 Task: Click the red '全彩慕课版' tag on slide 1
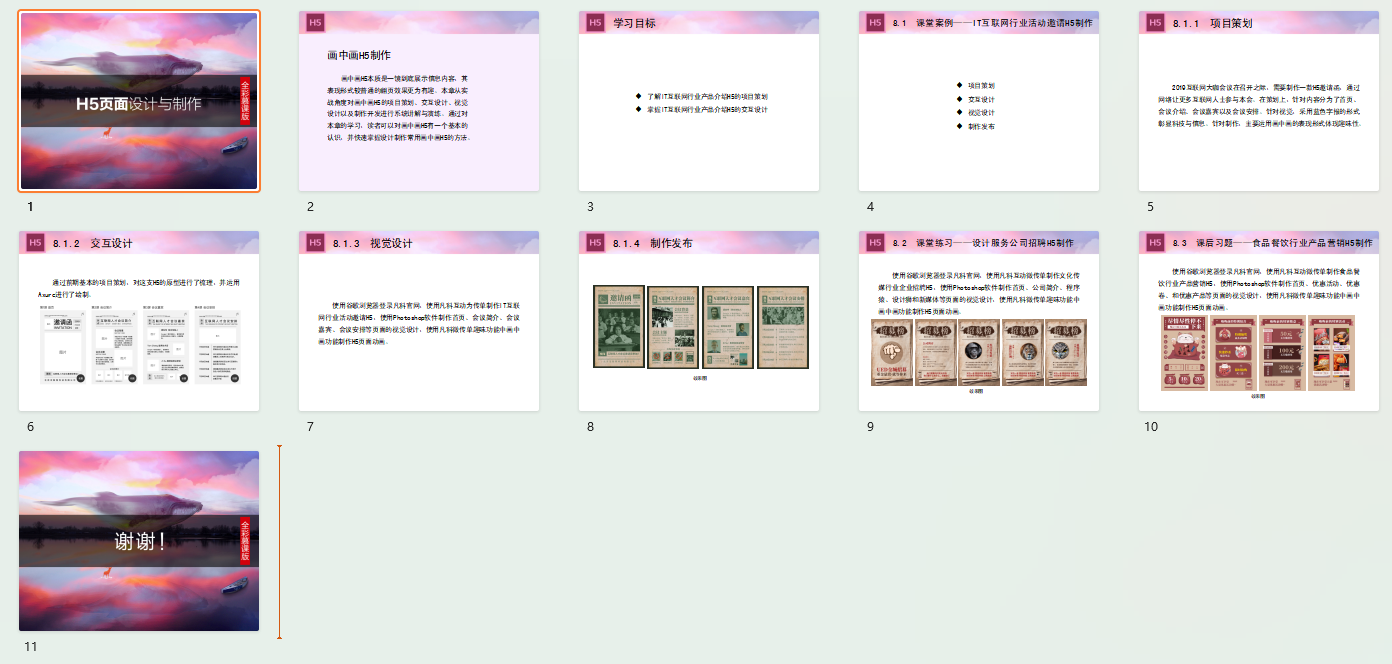click(x=244, y=101)
